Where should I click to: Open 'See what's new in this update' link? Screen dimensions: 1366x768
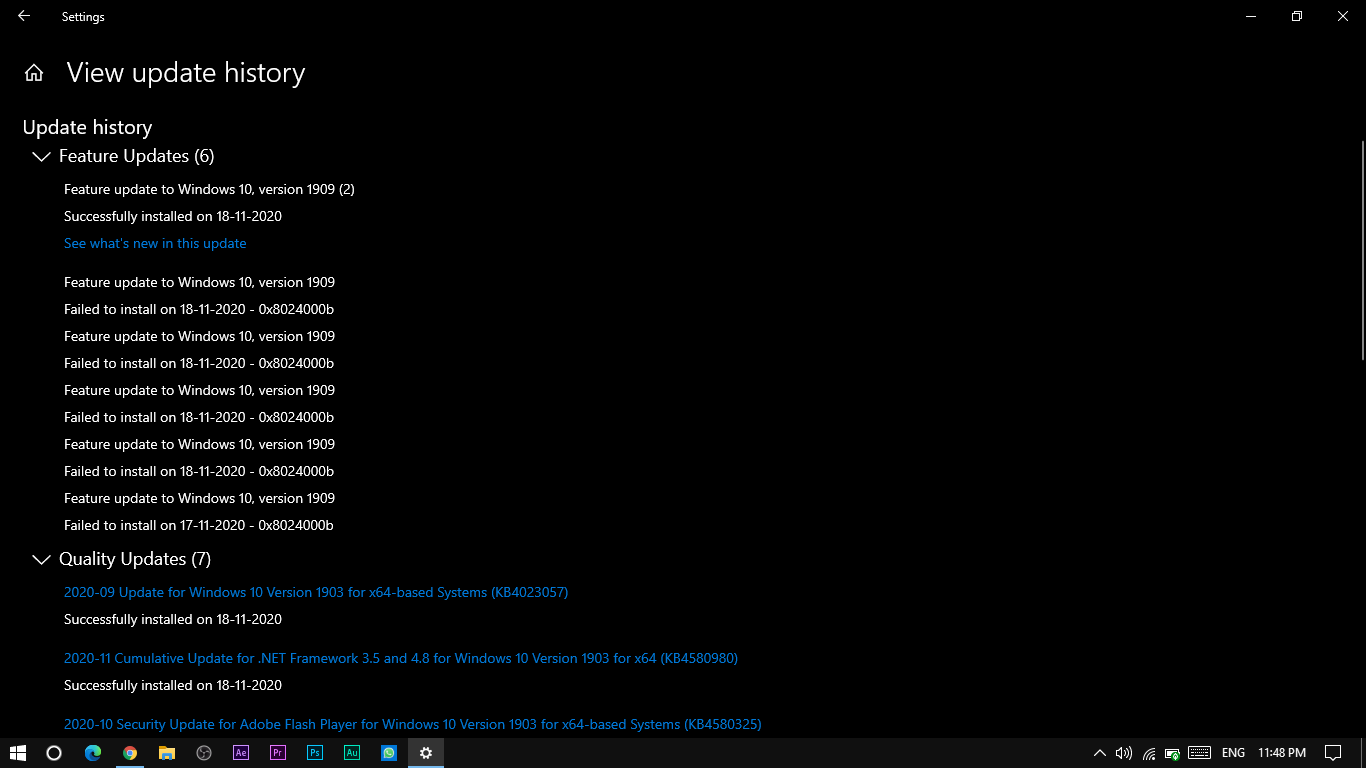click(x=155, y=243)
